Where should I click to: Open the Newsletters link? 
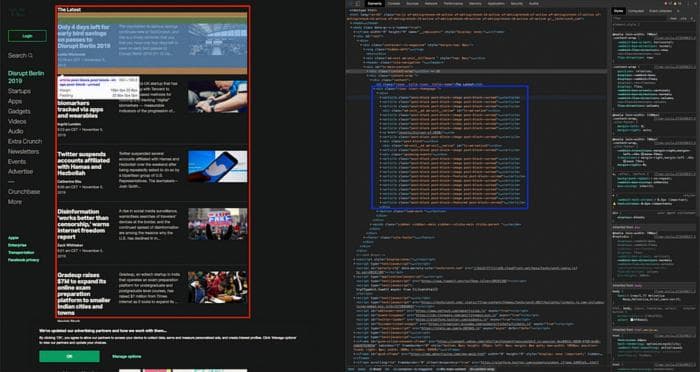click(x=23, y=151)
